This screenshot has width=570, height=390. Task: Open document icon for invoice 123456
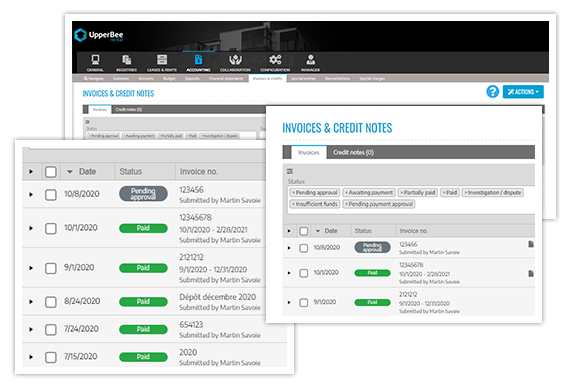(531, 244)
